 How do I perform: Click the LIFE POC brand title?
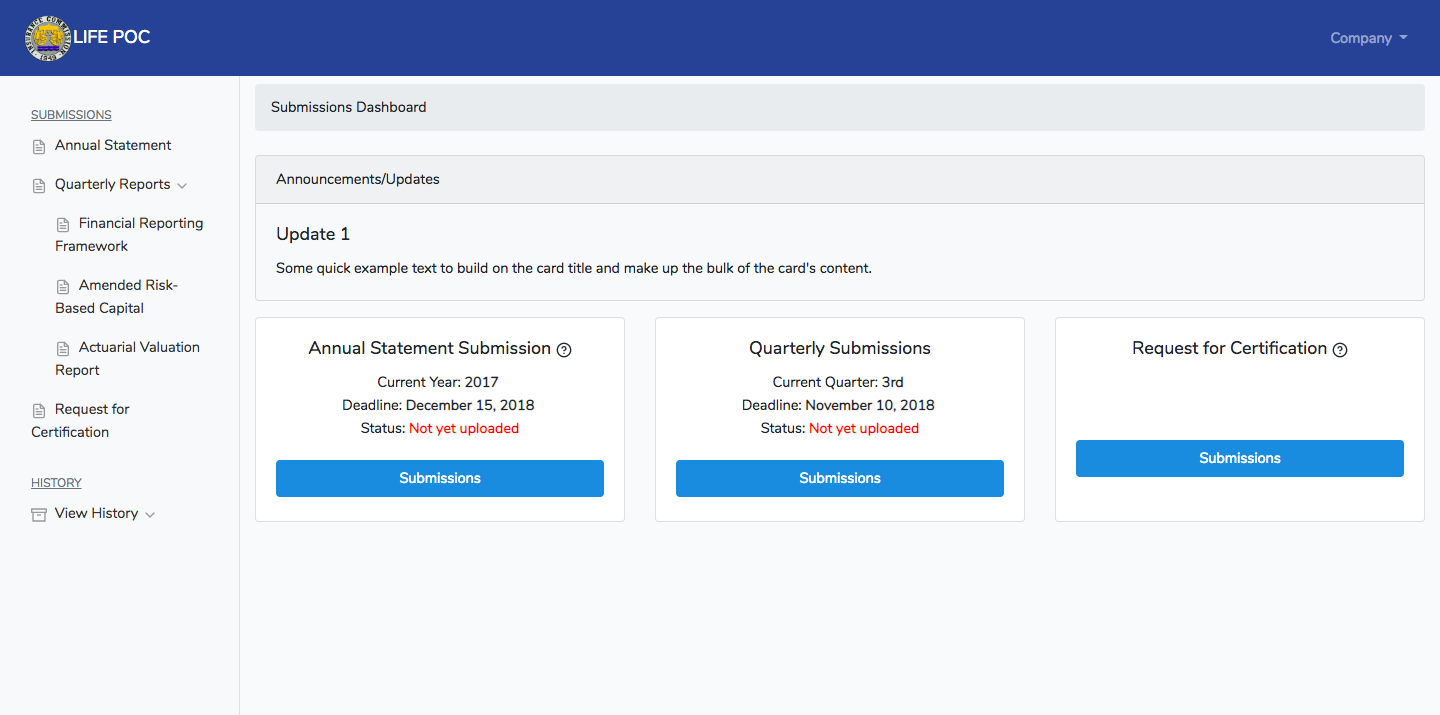coord(112,38)
